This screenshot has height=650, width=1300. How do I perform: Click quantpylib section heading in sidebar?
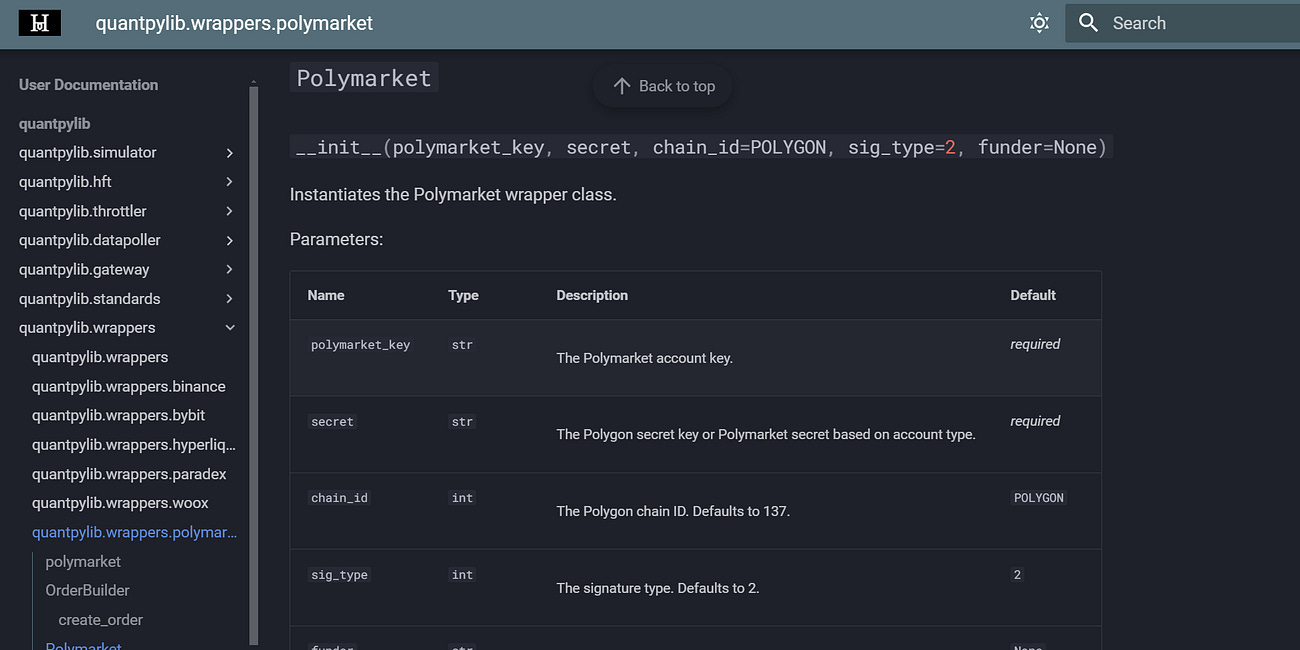55,124
